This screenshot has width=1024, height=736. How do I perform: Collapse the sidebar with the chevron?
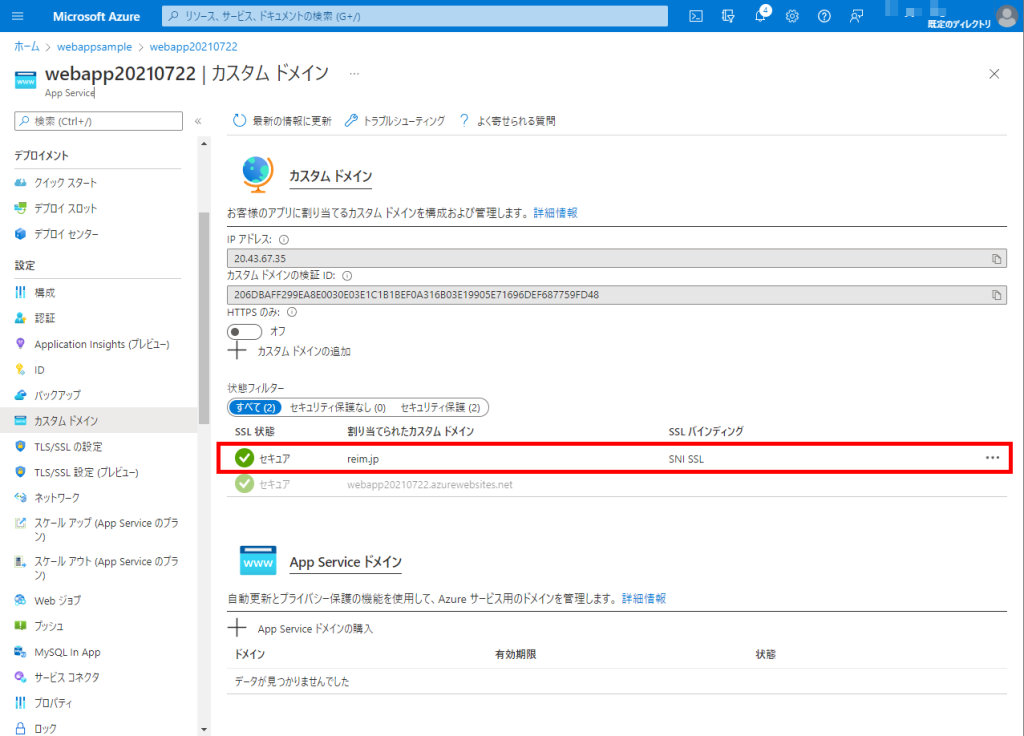198,121
